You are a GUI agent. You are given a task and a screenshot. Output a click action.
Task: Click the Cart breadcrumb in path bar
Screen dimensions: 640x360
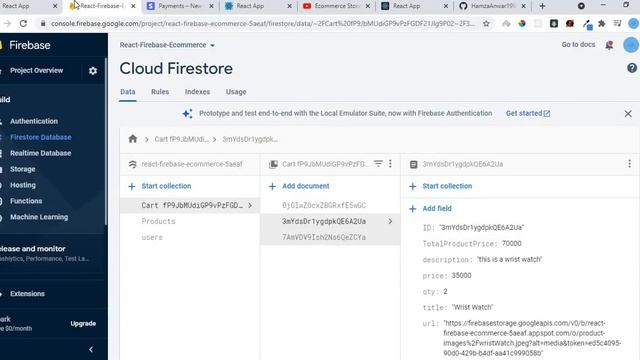tap(182, 139)
